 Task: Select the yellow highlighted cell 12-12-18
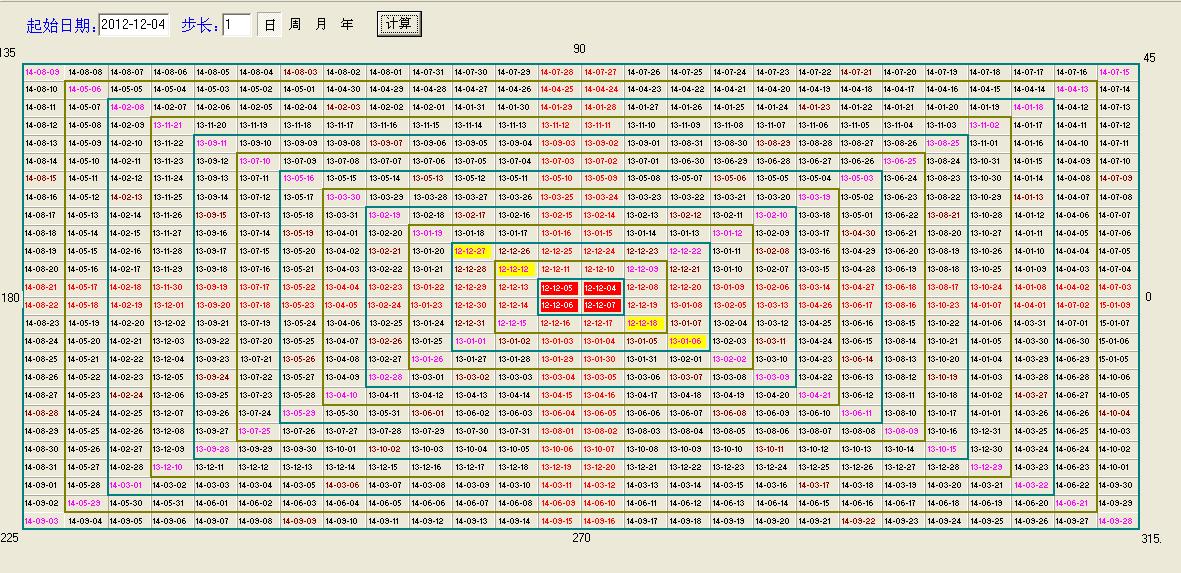643,324
